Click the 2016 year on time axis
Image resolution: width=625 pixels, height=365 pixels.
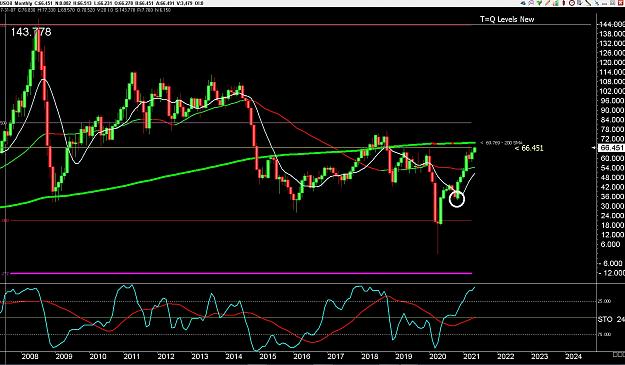coord(302,356)
